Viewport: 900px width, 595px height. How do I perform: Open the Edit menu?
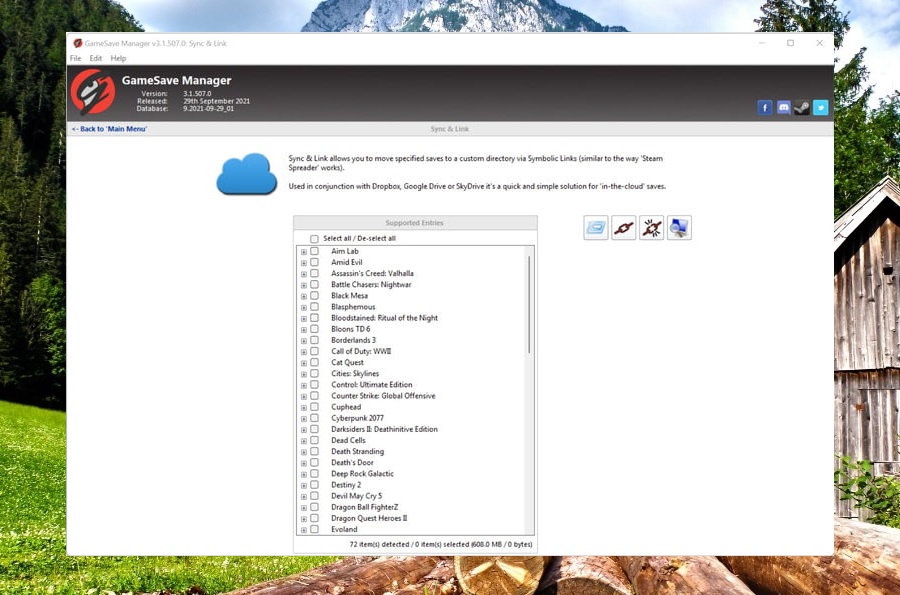click(96, 58)
